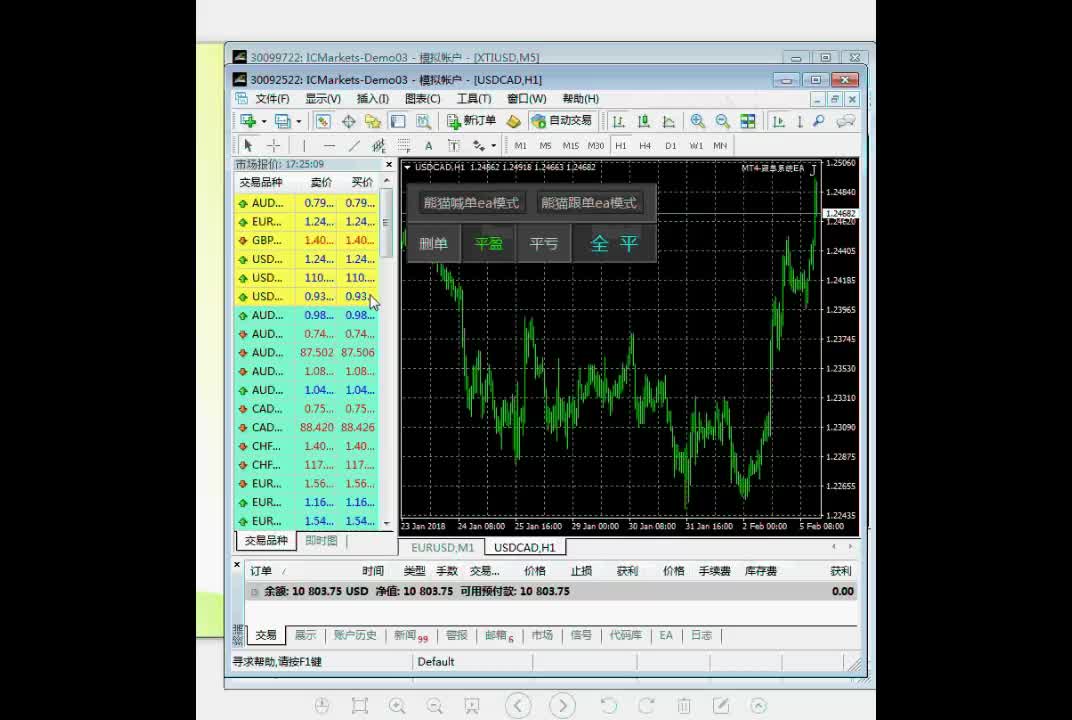Click the 熊猫喊单ea模式 button

471,203
